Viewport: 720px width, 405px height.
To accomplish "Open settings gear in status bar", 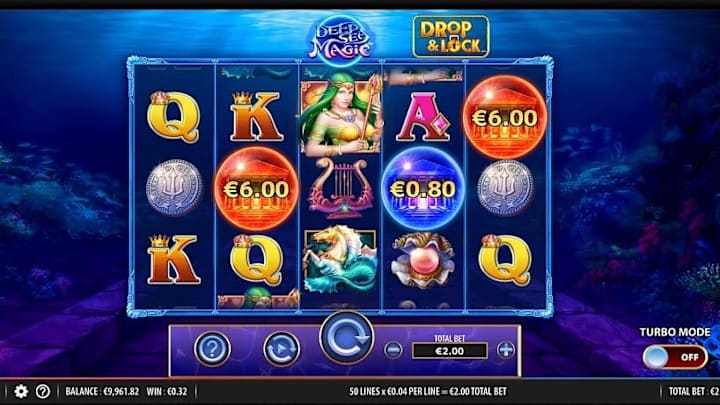I will [x=21, y=391].
